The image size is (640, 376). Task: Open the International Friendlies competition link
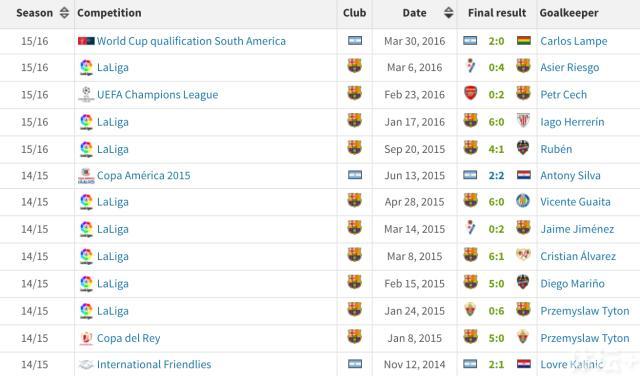point(154,364)
